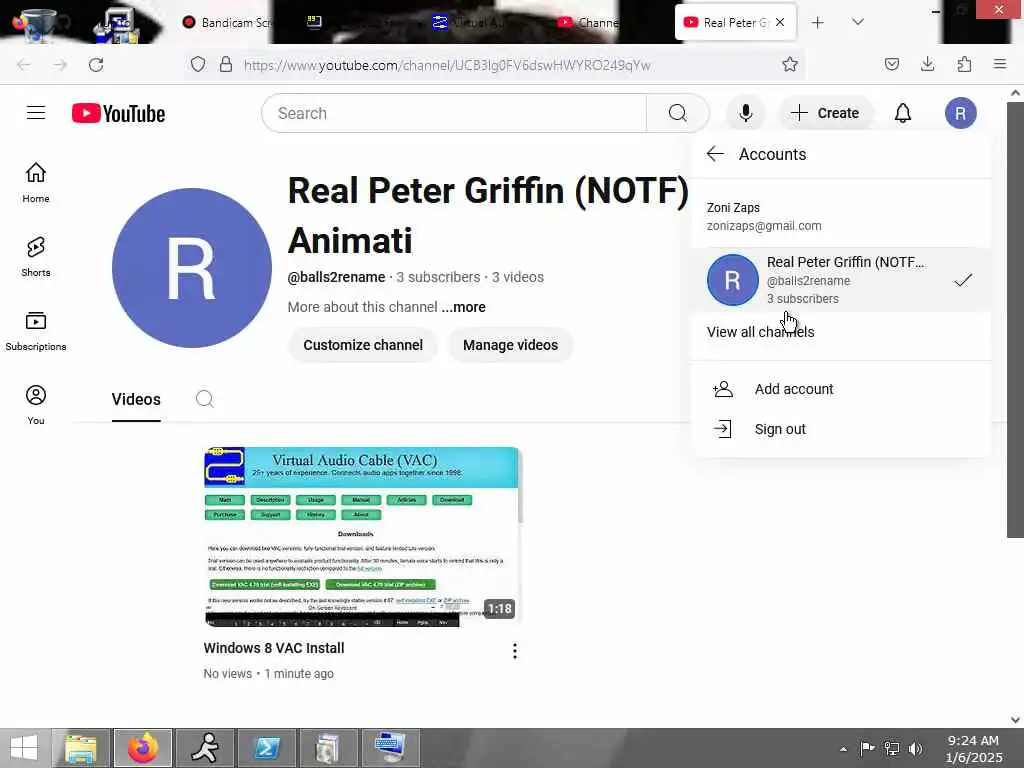Image resolution: width=1024 pixels, height=768 pixels.
Task: Click the Create button
Action: click(x=825, y=113)
